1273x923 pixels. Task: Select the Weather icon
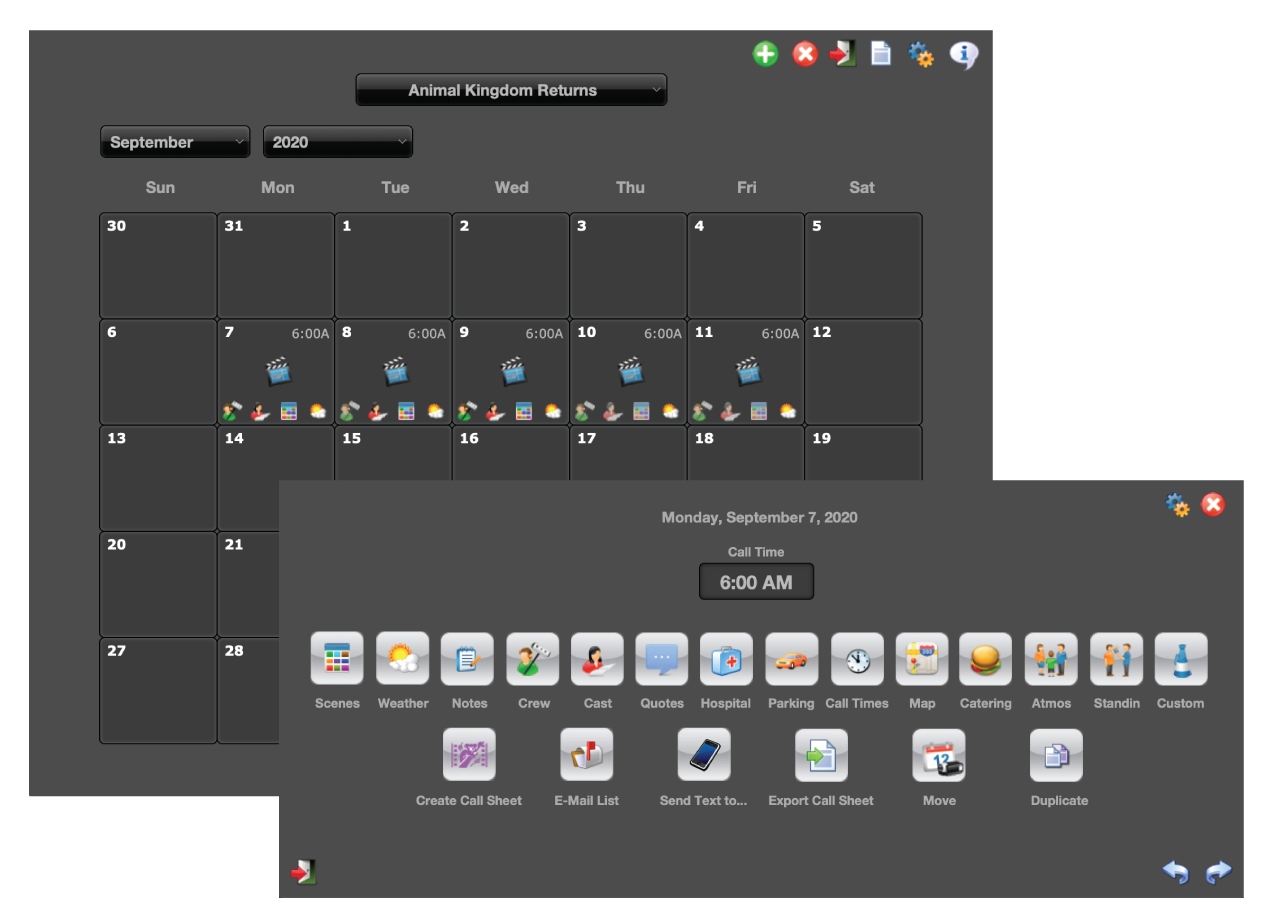(x=402, y=659)
